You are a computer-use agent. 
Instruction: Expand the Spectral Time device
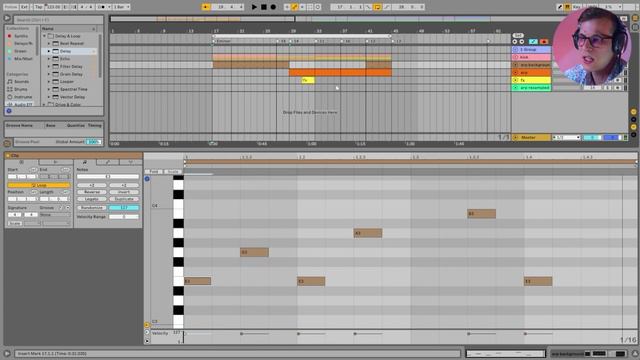[49, 89]
